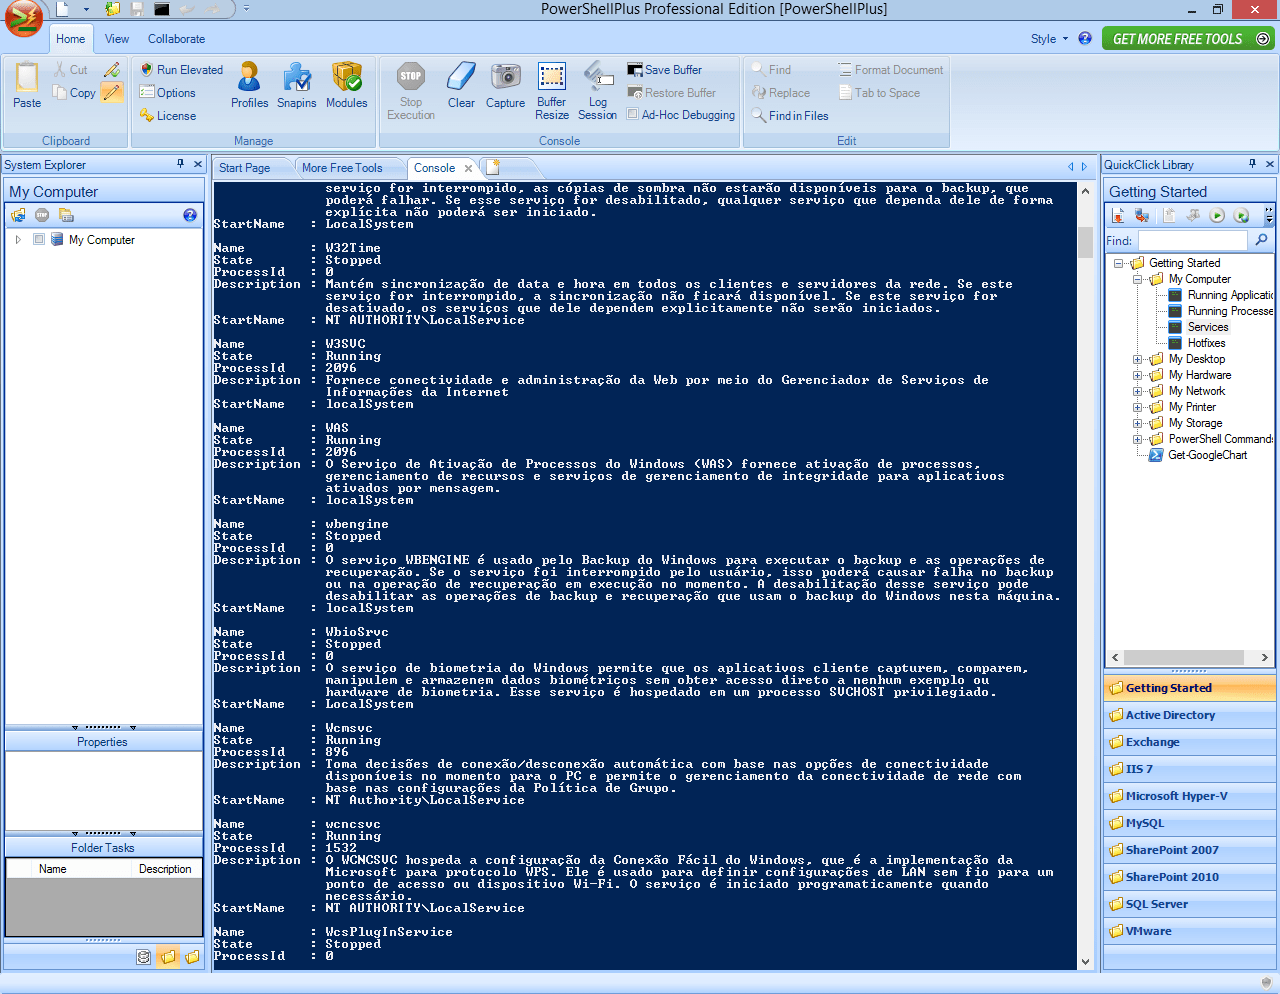Image resolution: width=1280 pixels, height=994 pixels.
Task: Click the console vertical scrollbar thumb
Action: coord(1085,243)
